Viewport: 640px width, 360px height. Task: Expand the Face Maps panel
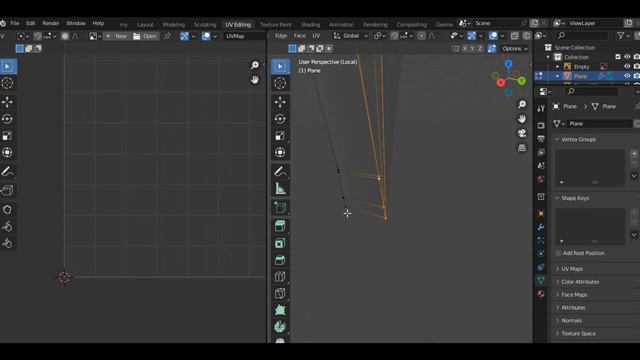pyautogui.click(x=574, y=295)
